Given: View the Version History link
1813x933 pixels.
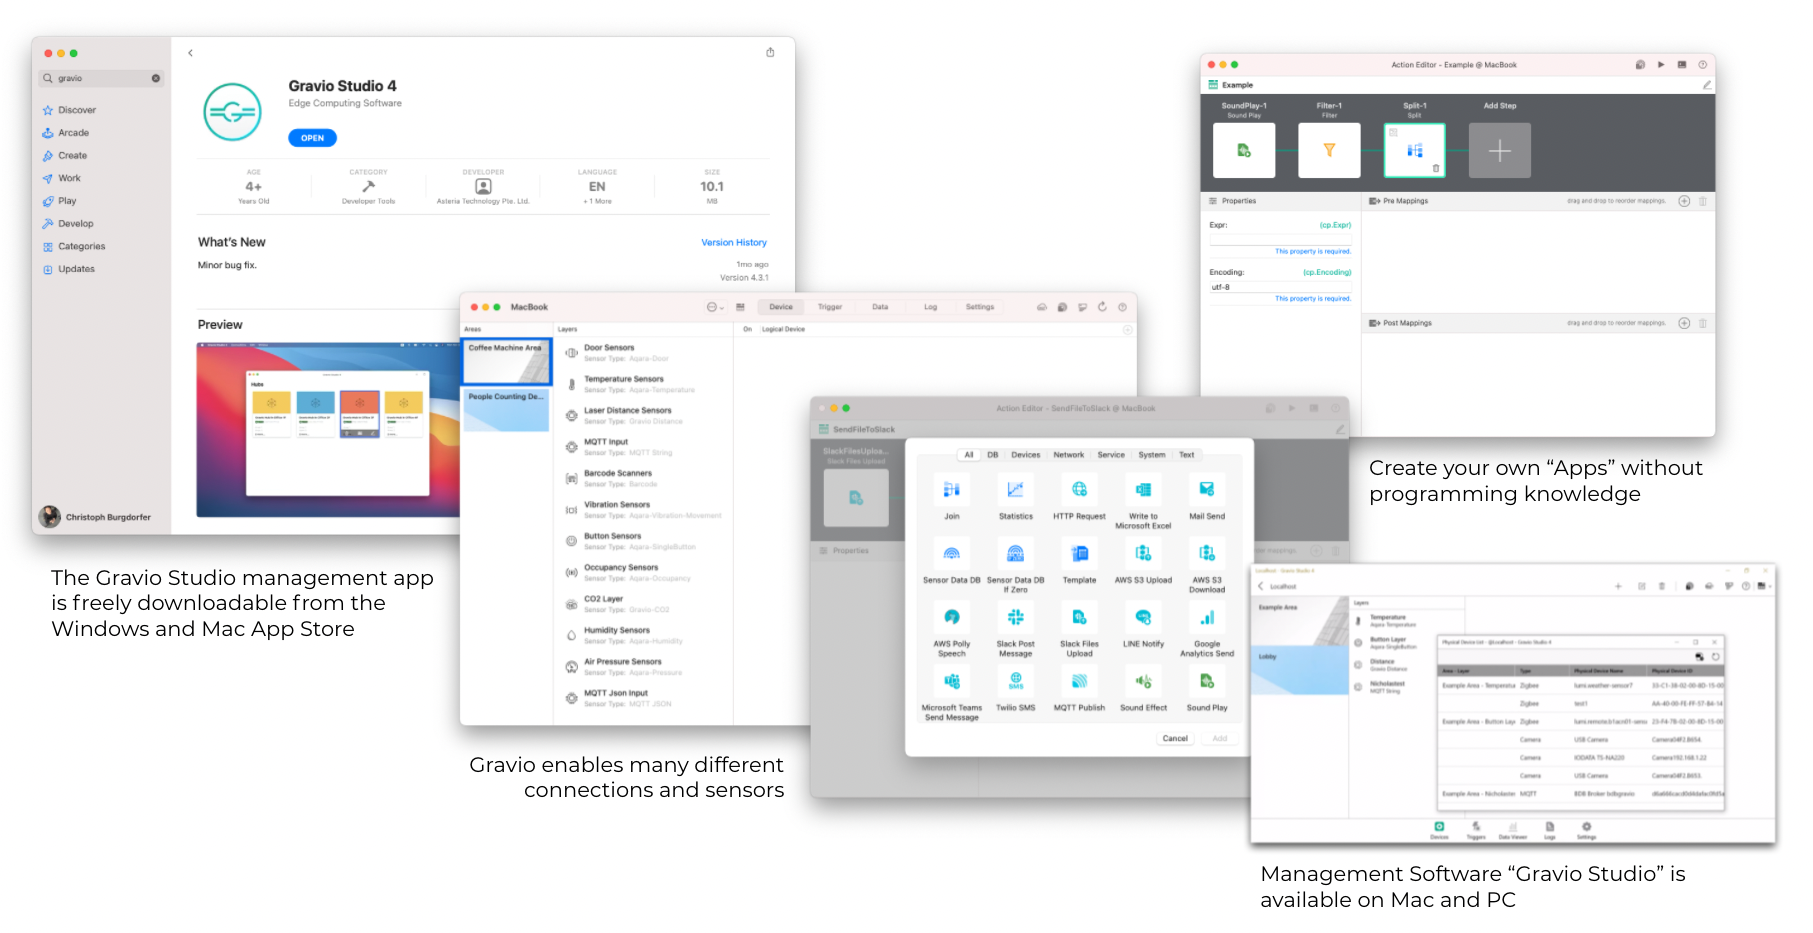Looking at the screenshot, I should (x=734, y=242).
